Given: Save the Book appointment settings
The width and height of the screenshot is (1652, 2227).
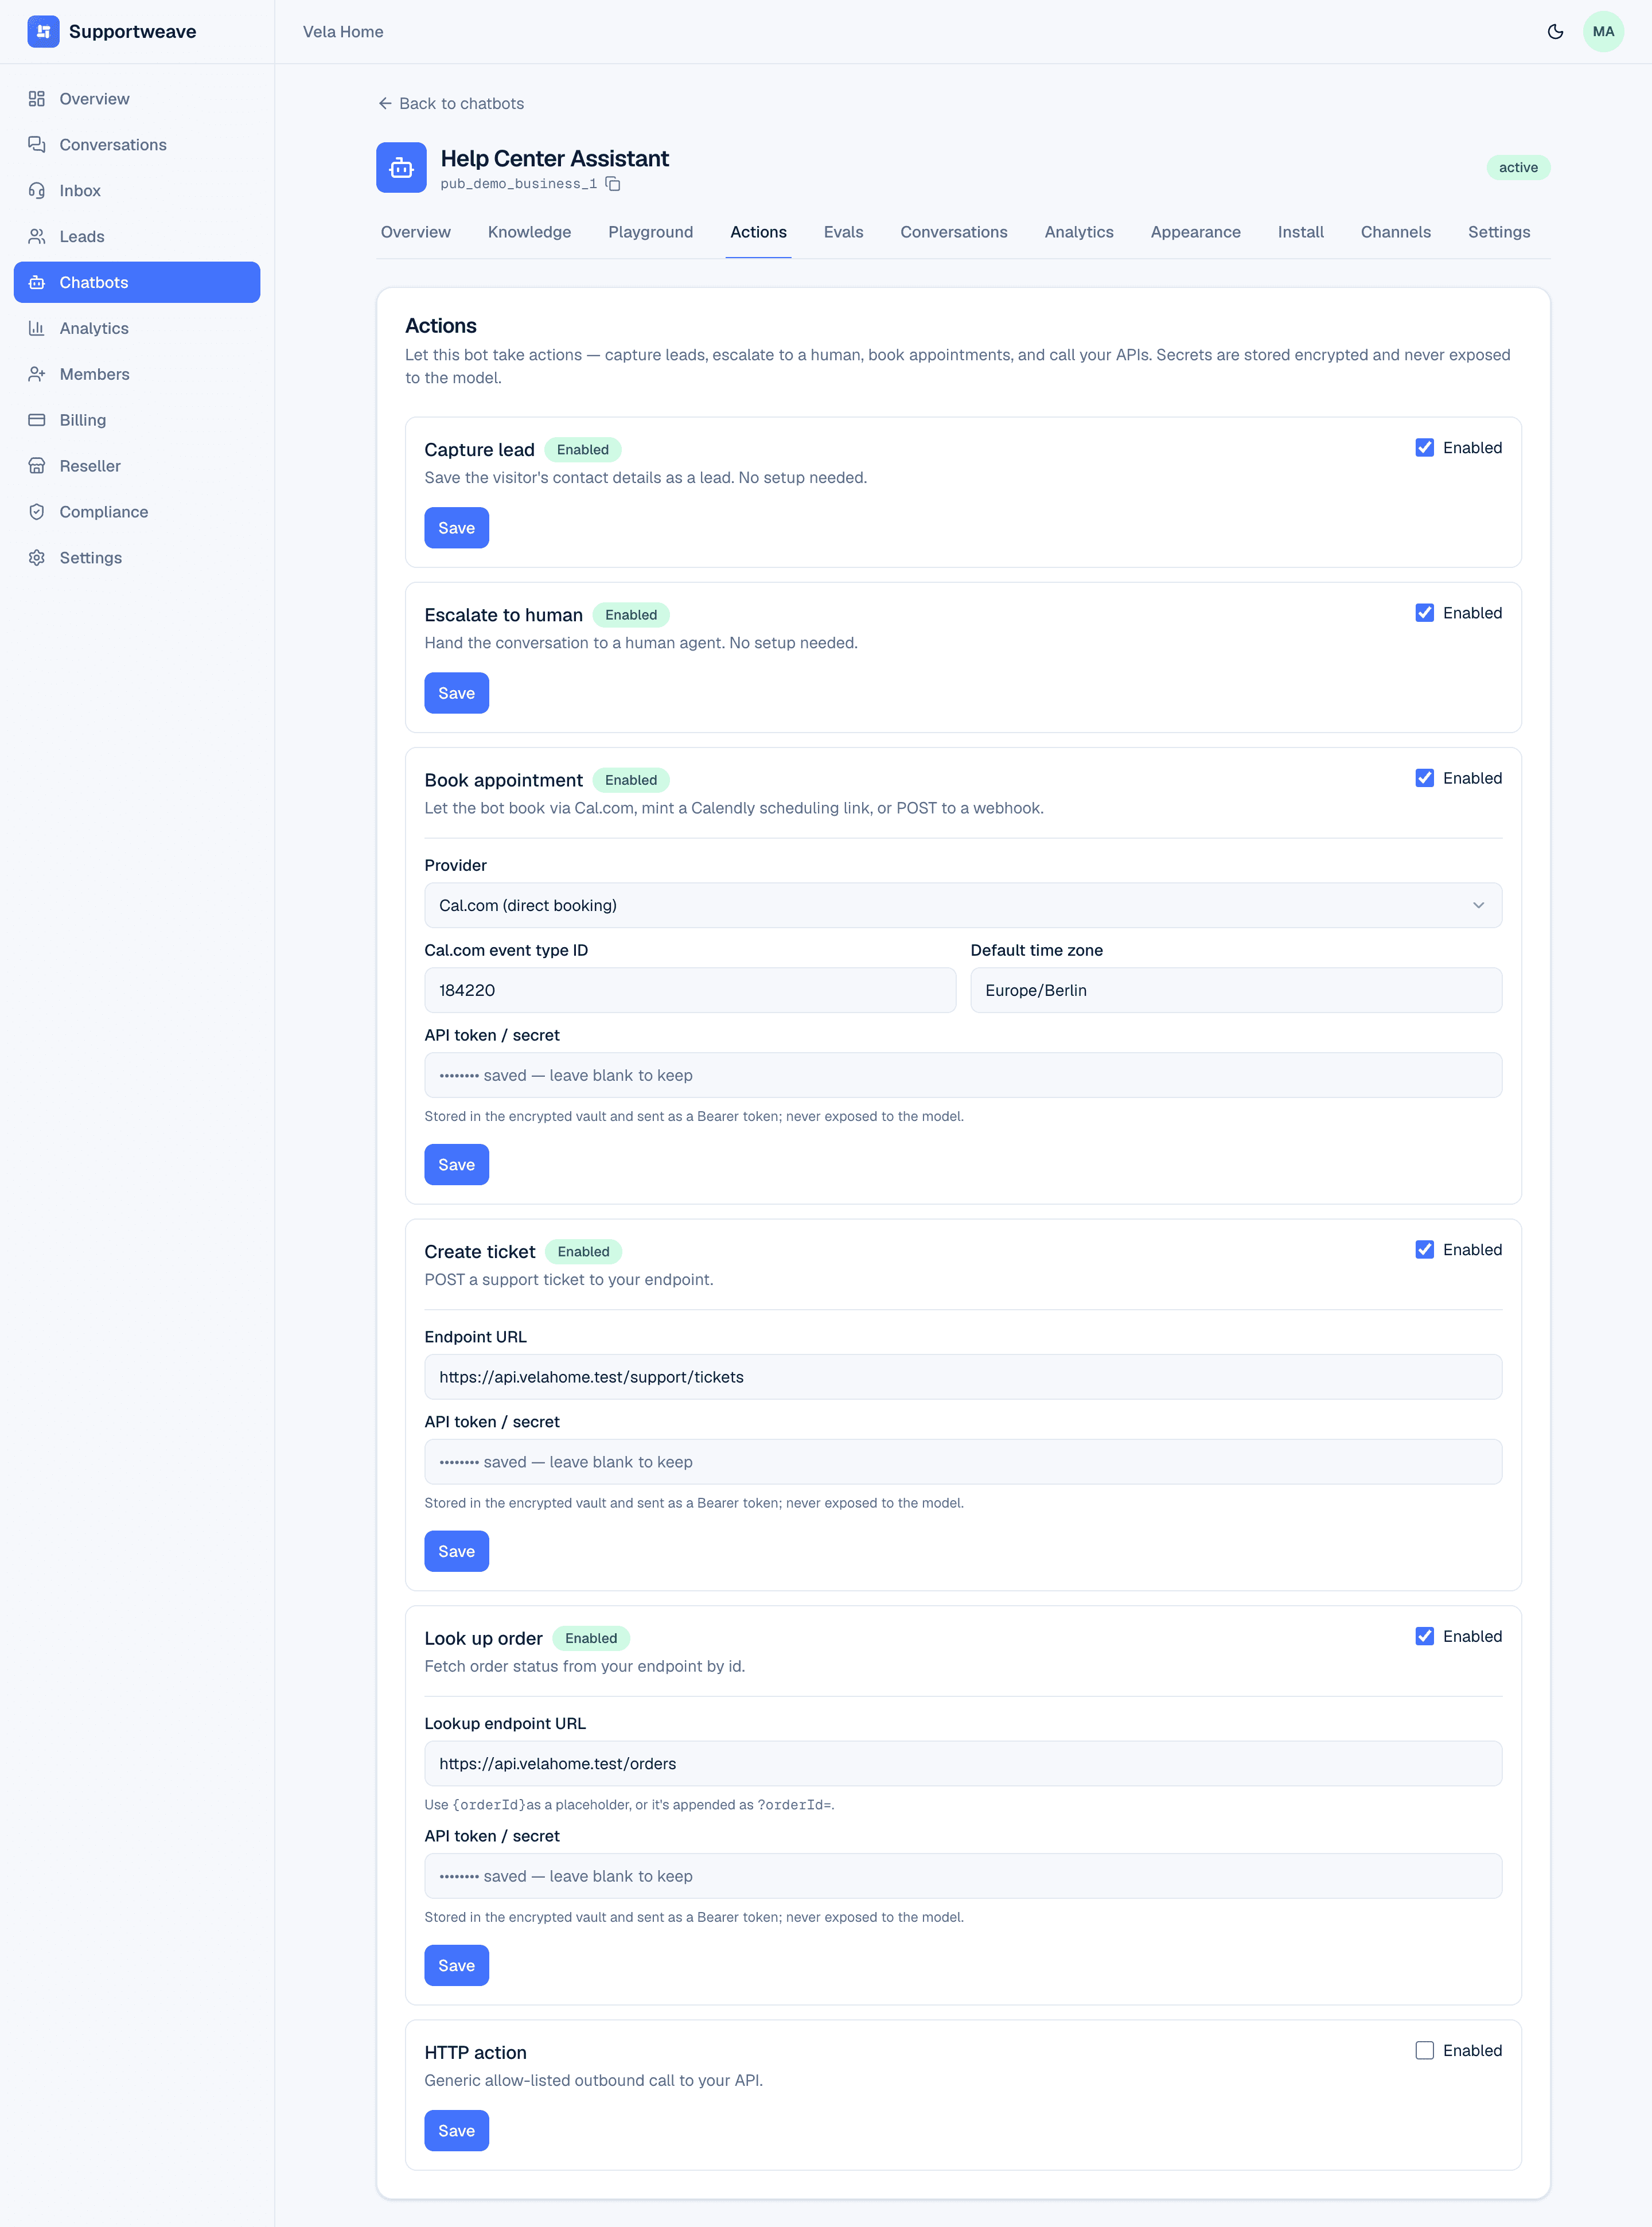Looking at the screenshot, I should (456, 1165).
